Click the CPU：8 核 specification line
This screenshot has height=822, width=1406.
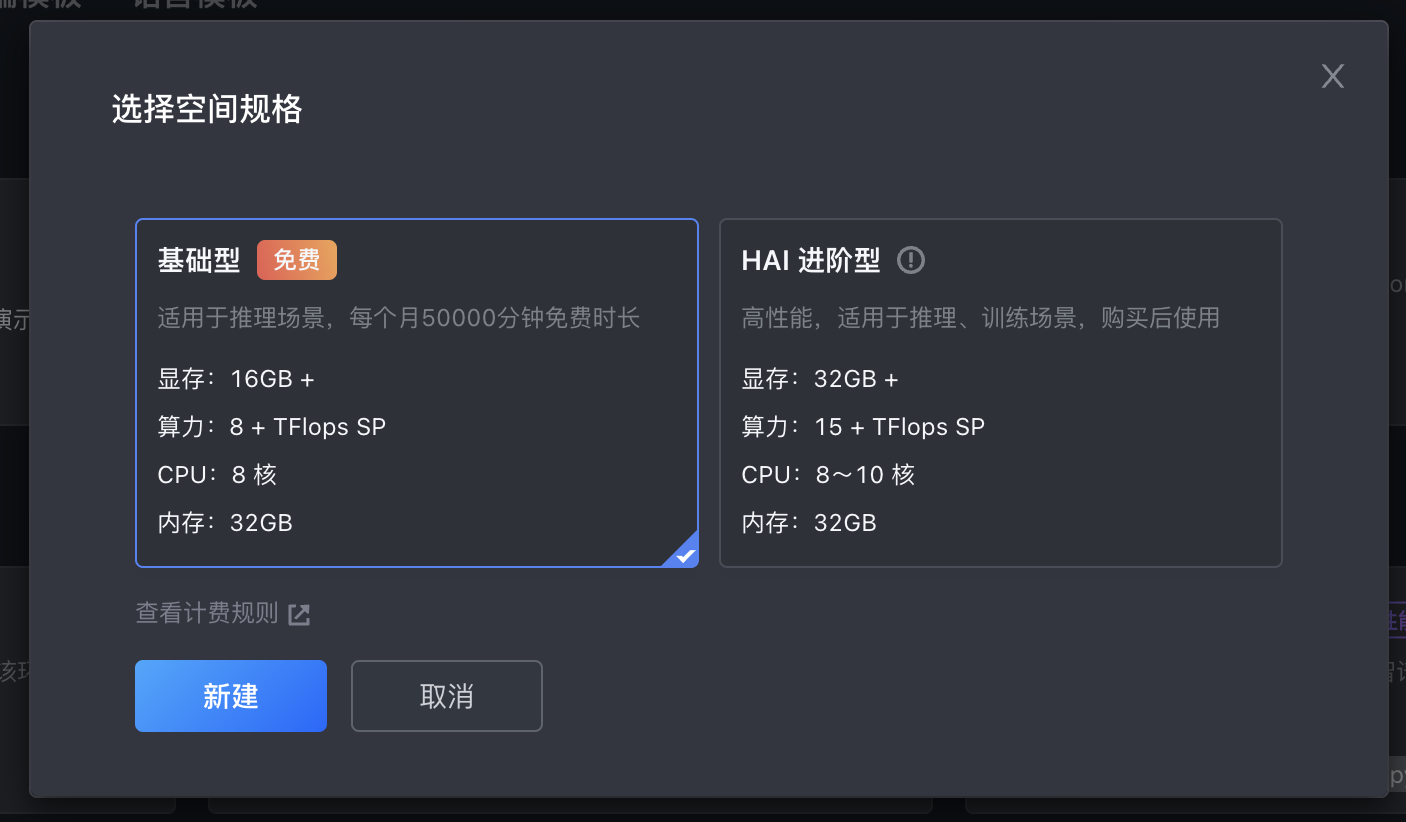pyautogui.click(x=217, y=475)
